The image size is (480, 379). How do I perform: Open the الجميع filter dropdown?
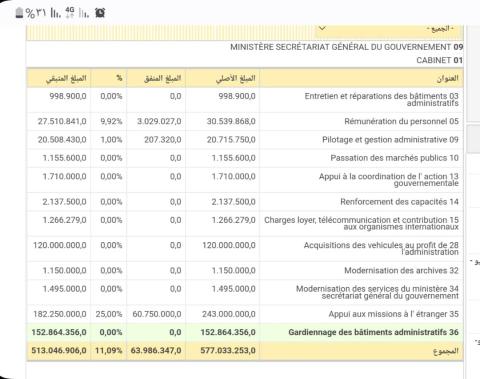(389, 29)
